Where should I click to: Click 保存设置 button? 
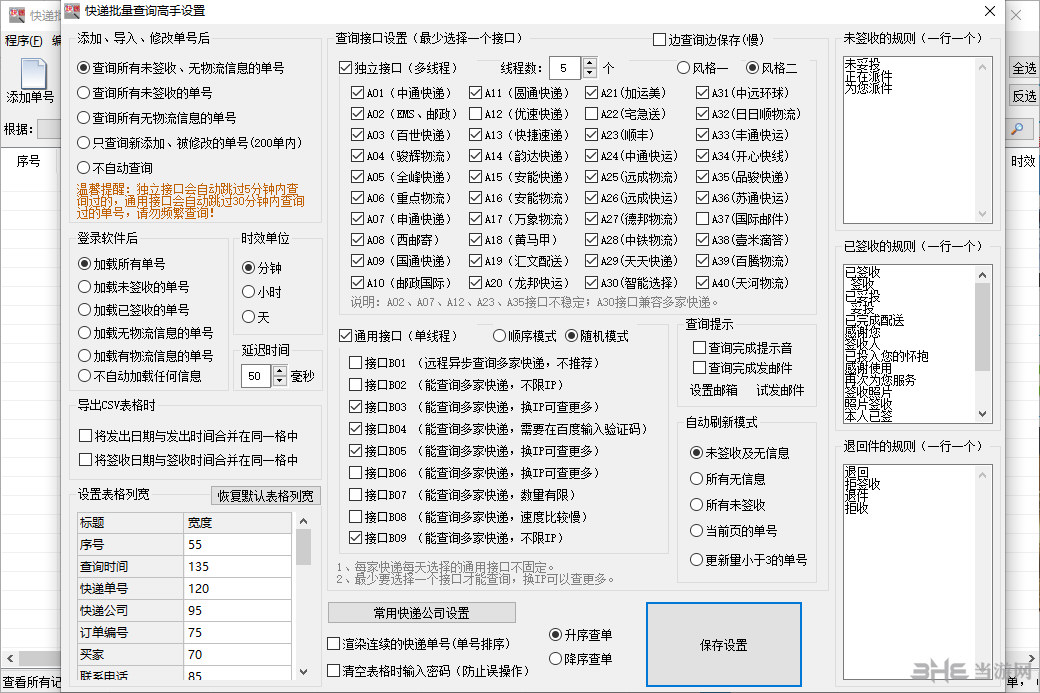click(724, 645)
